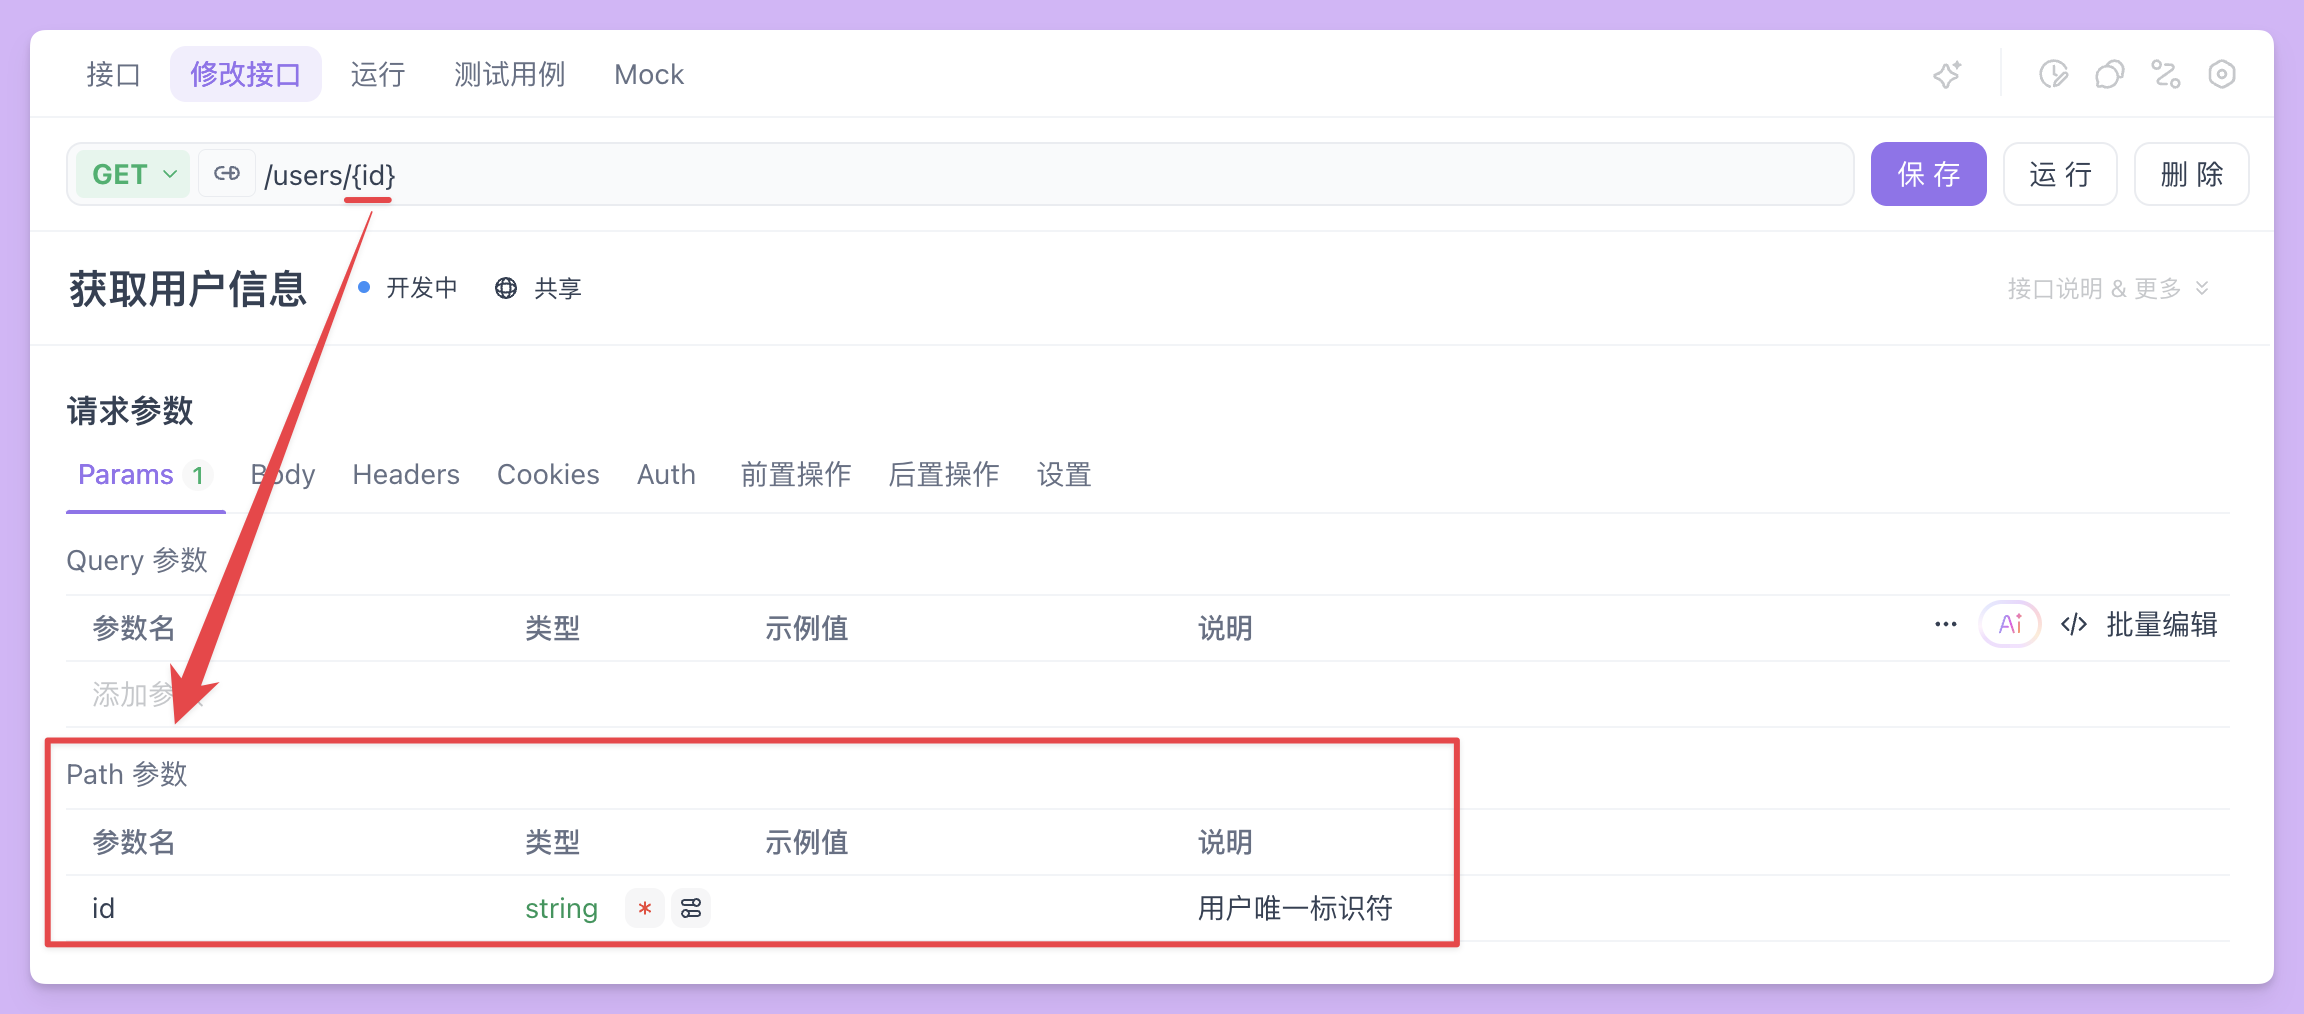Open the GET method dropdown
Viewport: 2304px width, 1014px height.
click(133, 174)
